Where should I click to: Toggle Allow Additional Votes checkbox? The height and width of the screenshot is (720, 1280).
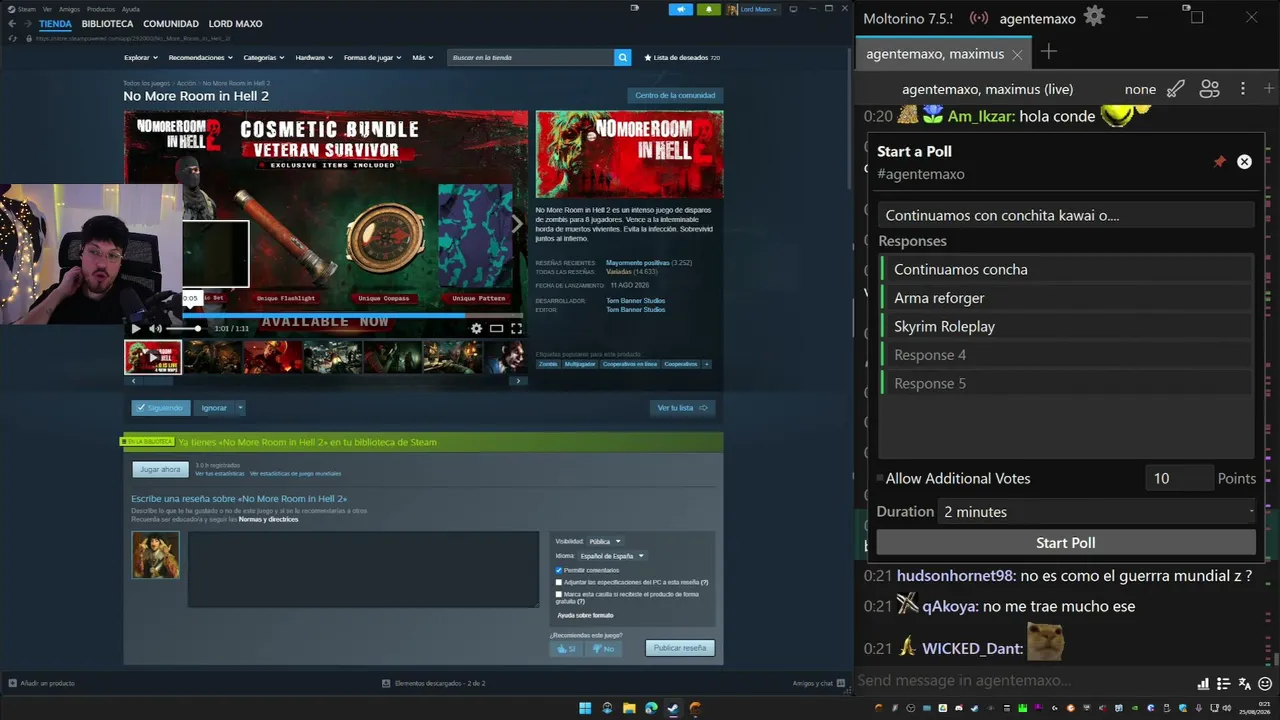click(880, 479)
